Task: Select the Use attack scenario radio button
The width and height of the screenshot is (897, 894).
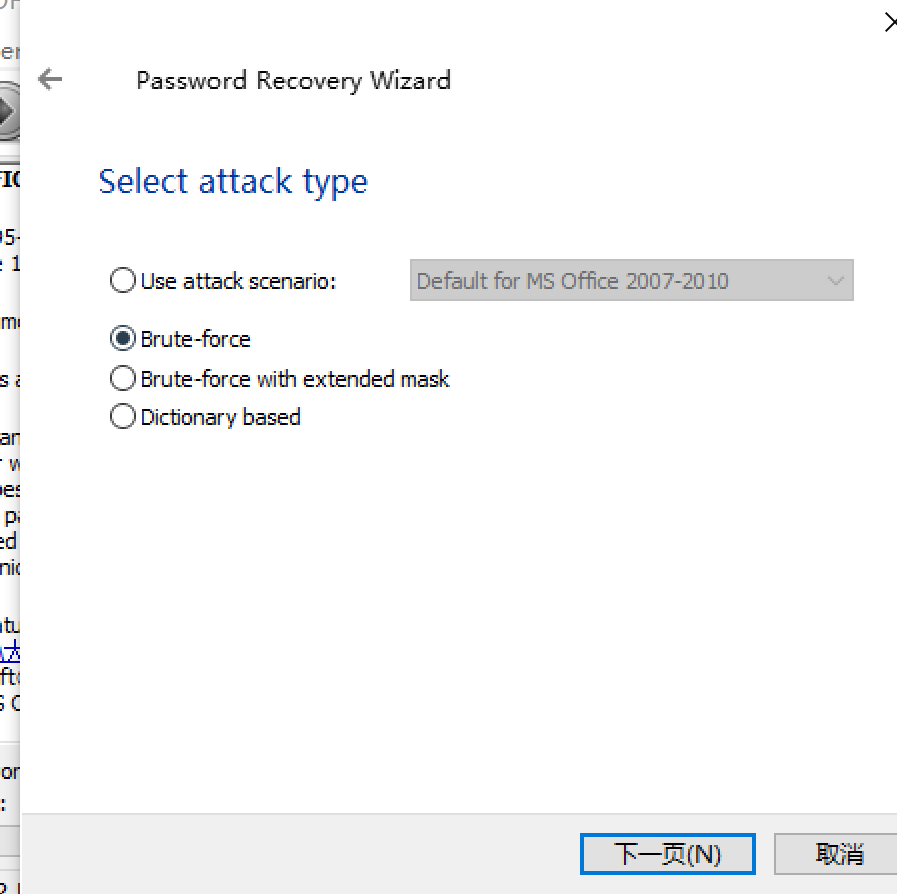Action: [x=123, y=281]
